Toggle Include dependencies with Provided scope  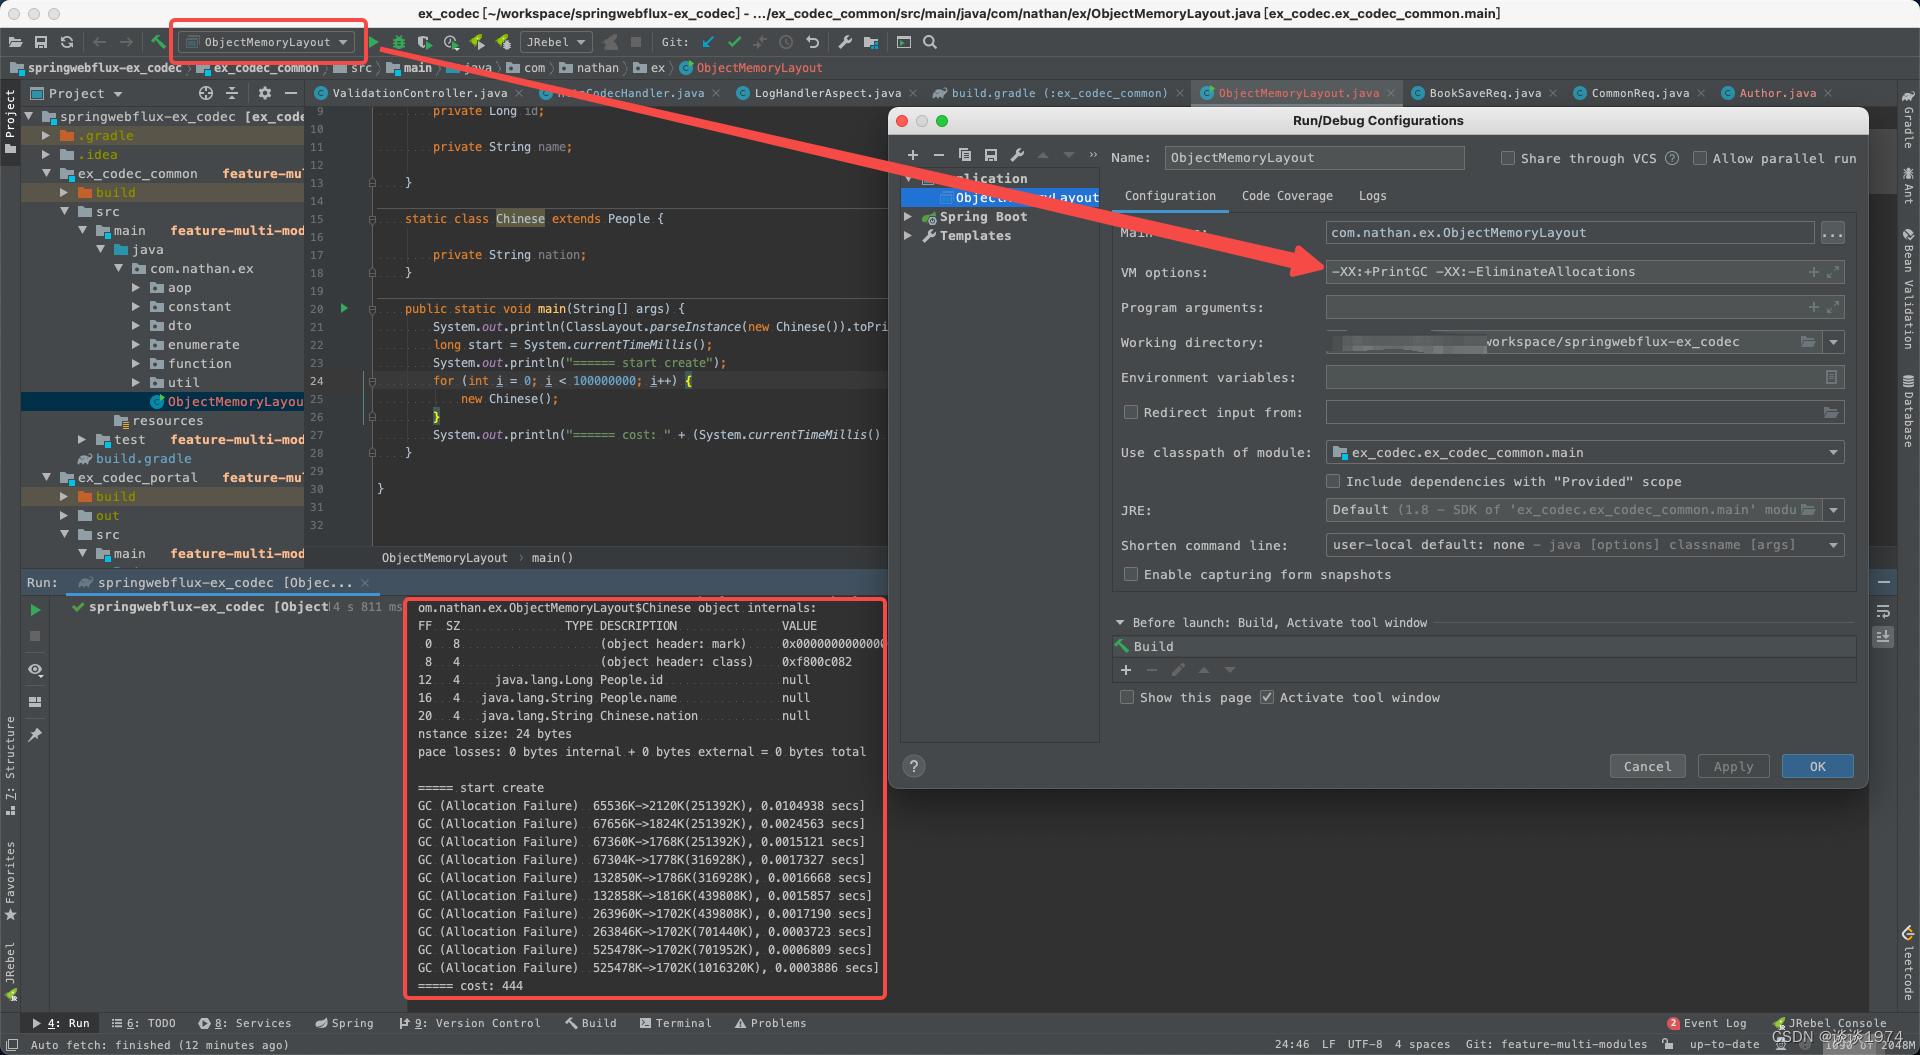pyautogui.click(x=1333, y=481)
